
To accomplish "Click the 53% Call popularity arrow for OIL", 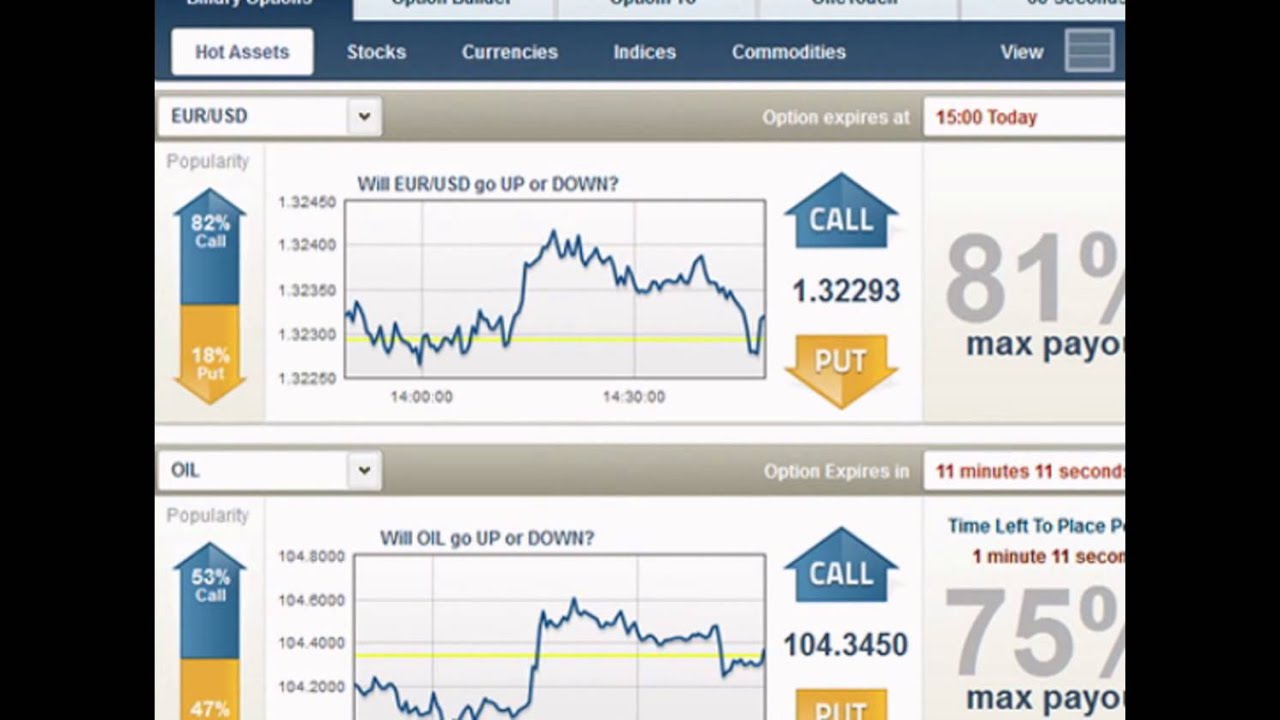I will coord(210,600).
